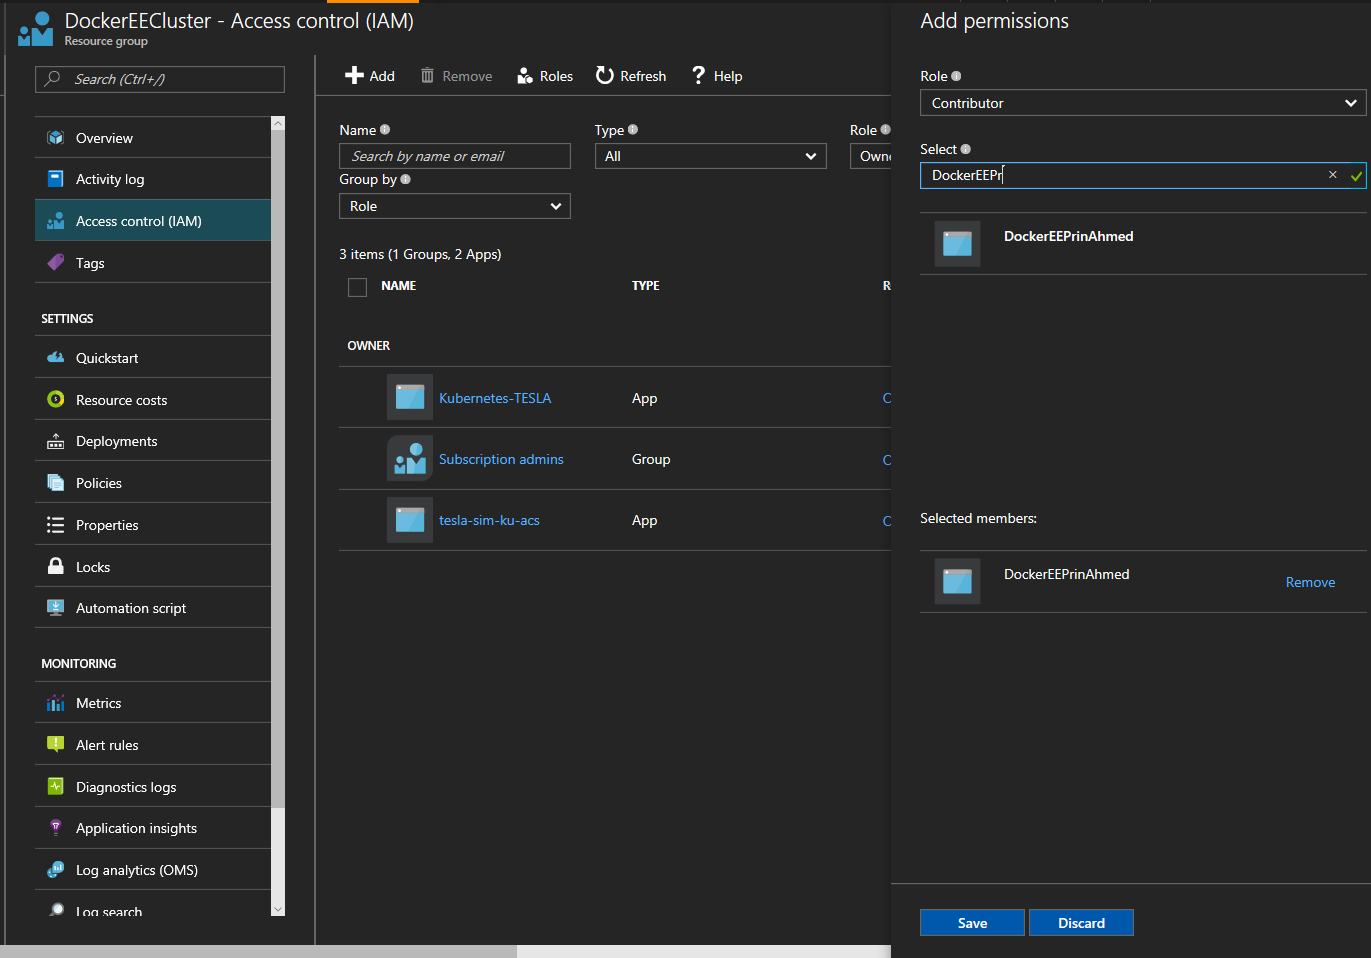The width and height of the screenshot is (1371, 958).
Task: Click Remove link for DockerEEPrinAhmed
Action: tap(1310, 582)
